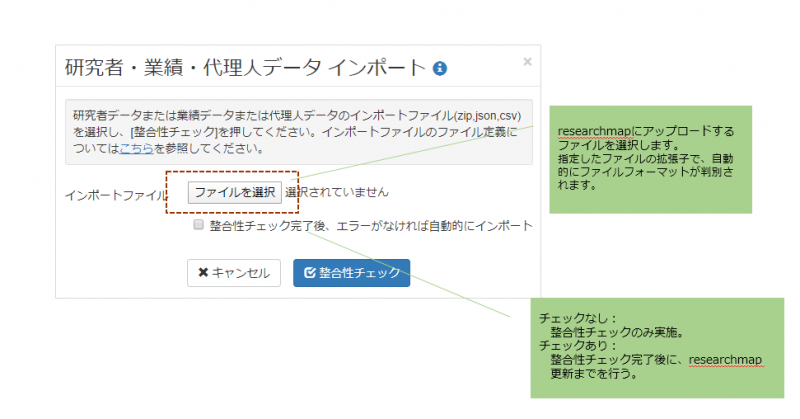Click the gray instruction box about import files
Viewport: 800px width, 419px height.
click(x=298, y=132)
